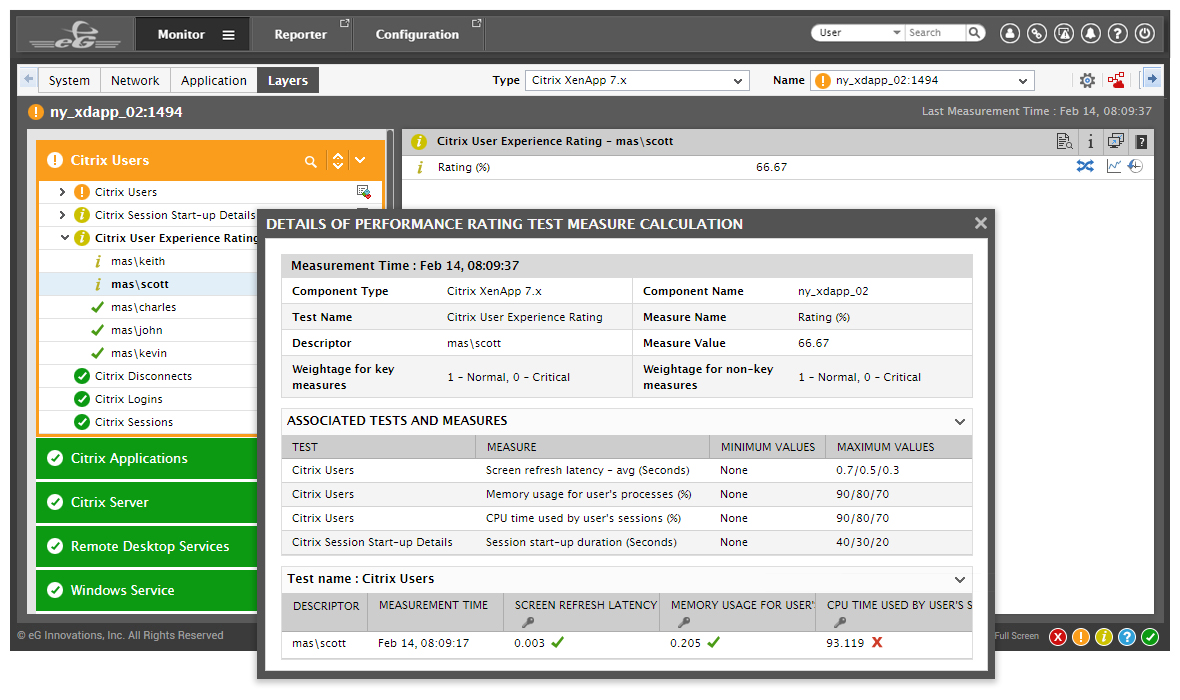Select the mas\charles descriptor
This screenshot has height=700, width=1180.
[144, 307]
